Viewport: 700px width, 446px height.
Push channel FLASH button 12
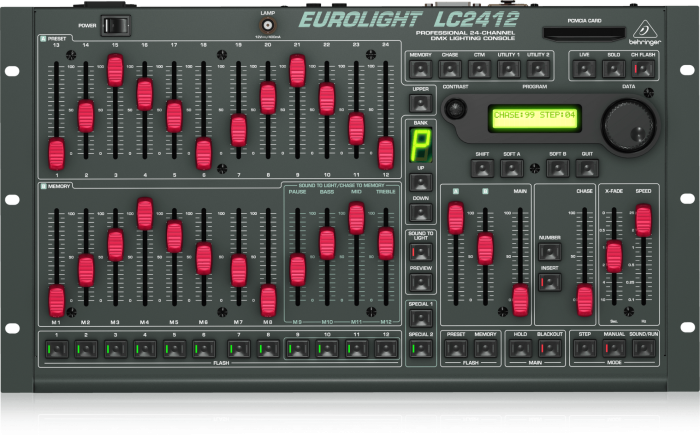tap(386, 349)
